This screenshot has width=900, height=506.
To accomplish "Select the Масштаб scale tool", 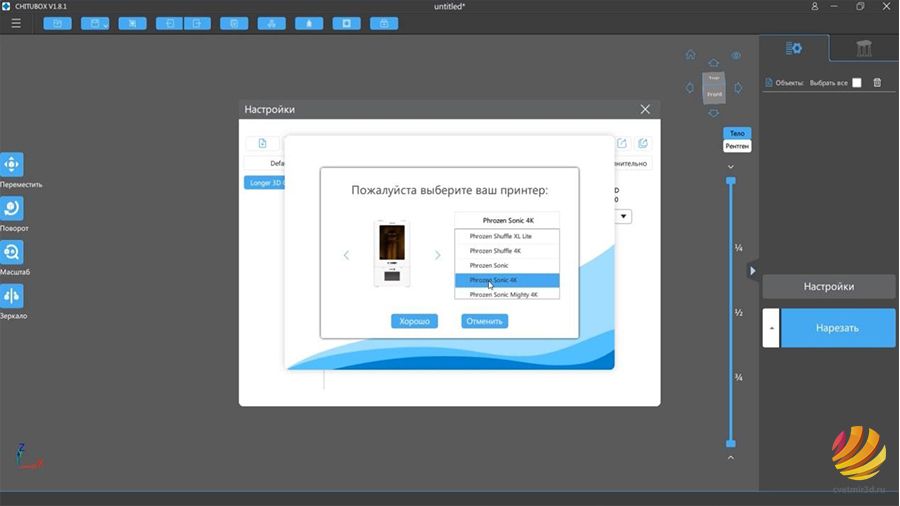I will click(x=12, y=252).
